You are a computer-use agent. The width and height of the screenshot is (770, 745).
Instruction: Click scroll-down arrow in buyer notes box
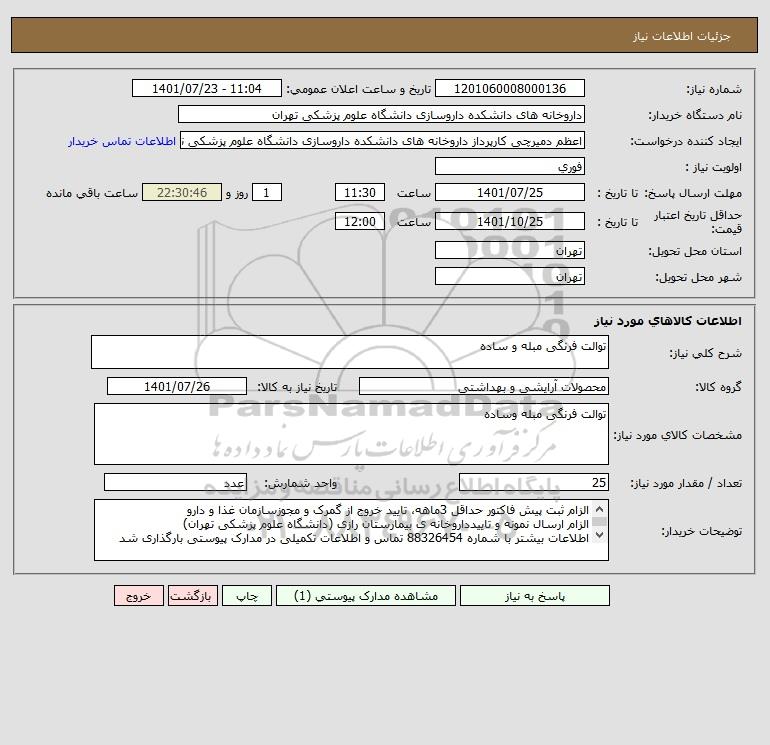pyautogui.click(x=599, y=535)
